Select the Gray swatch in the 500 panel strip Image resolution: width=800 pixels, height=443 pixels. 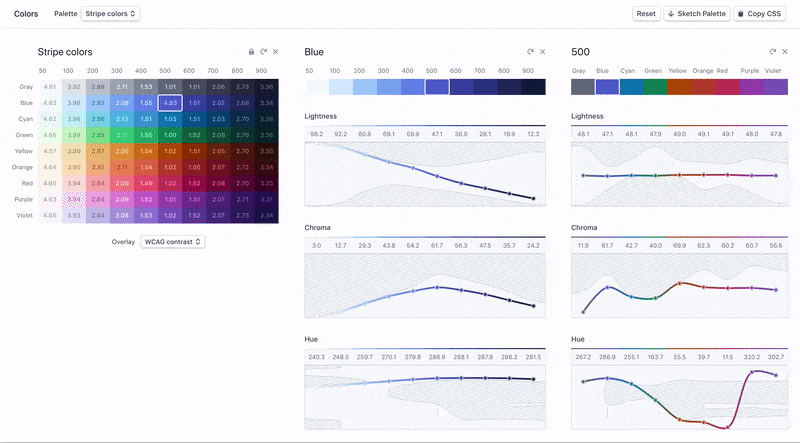[x=583, y=87]
